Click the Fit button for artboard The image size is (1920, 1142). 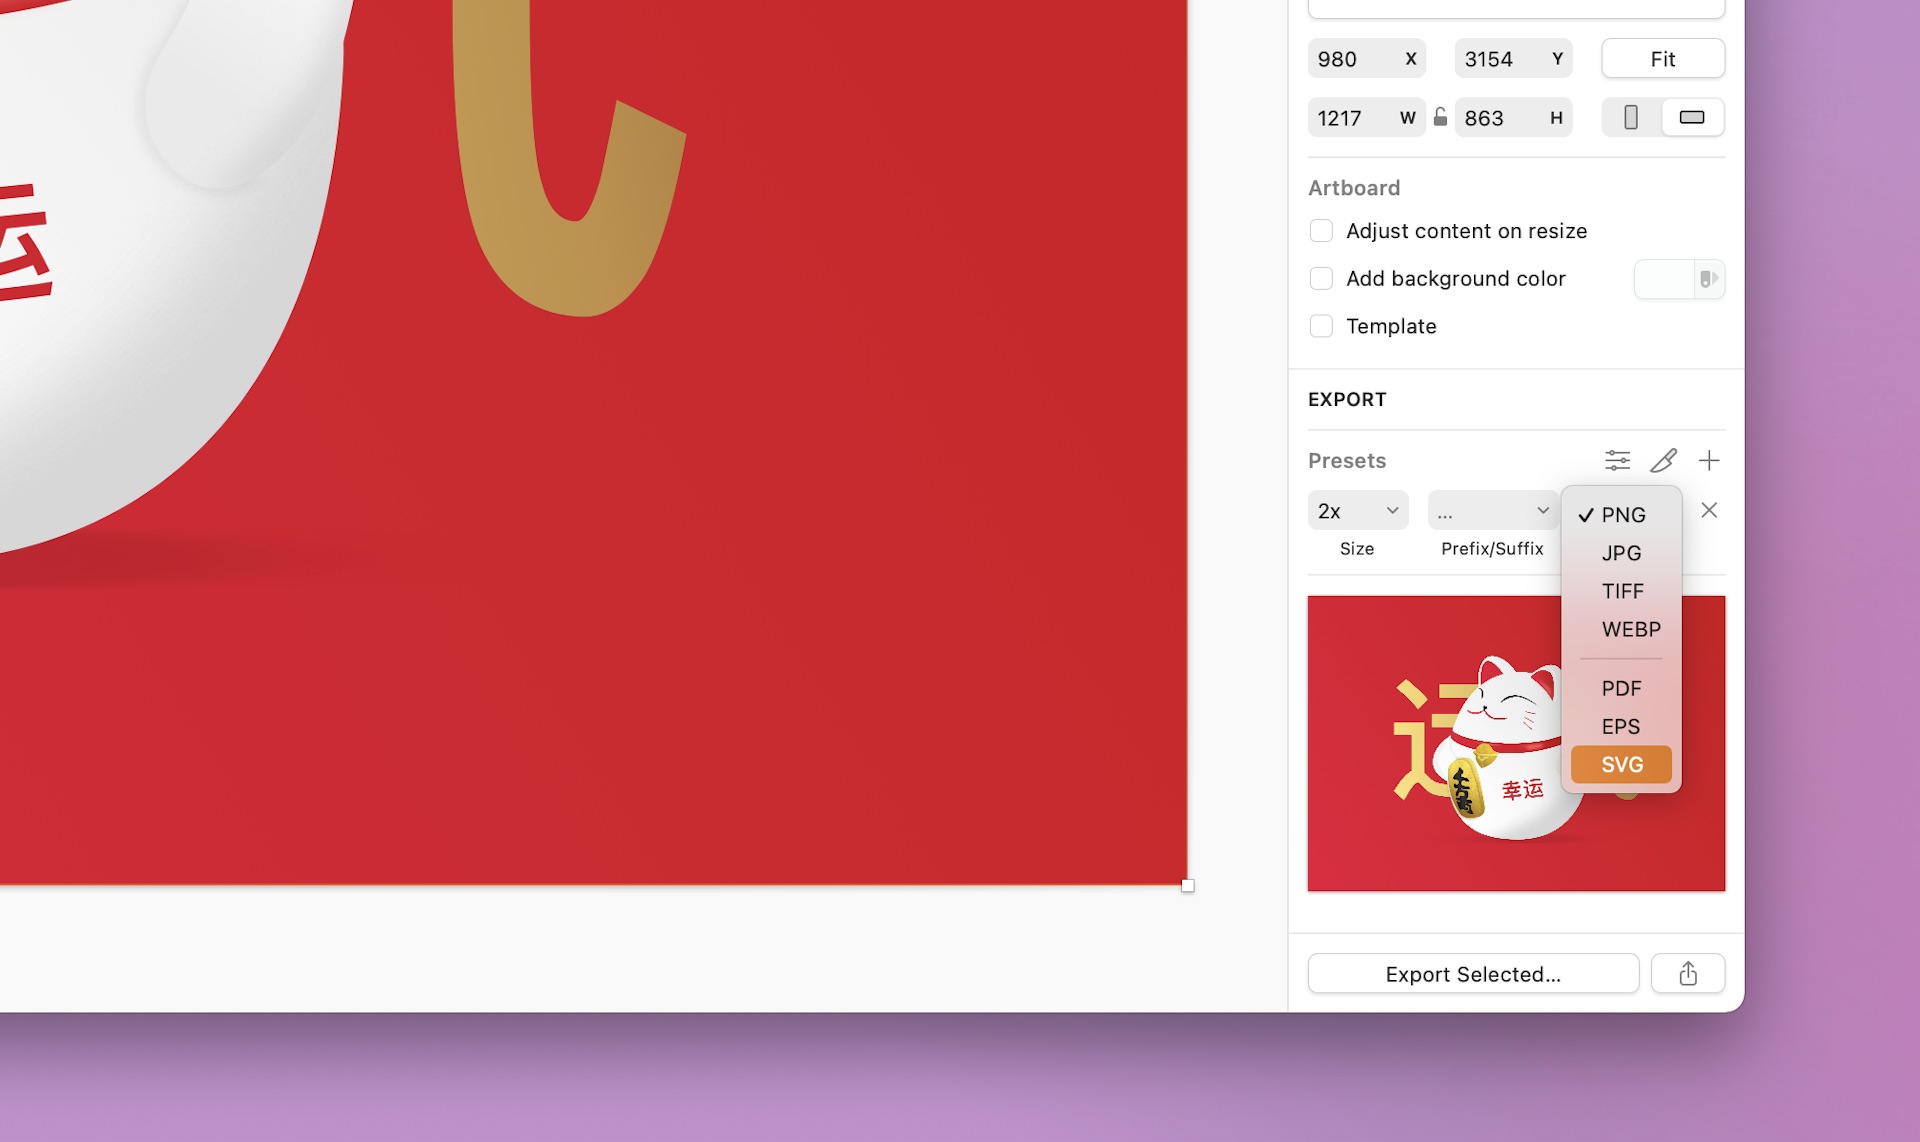click(x=1663, y=57)
